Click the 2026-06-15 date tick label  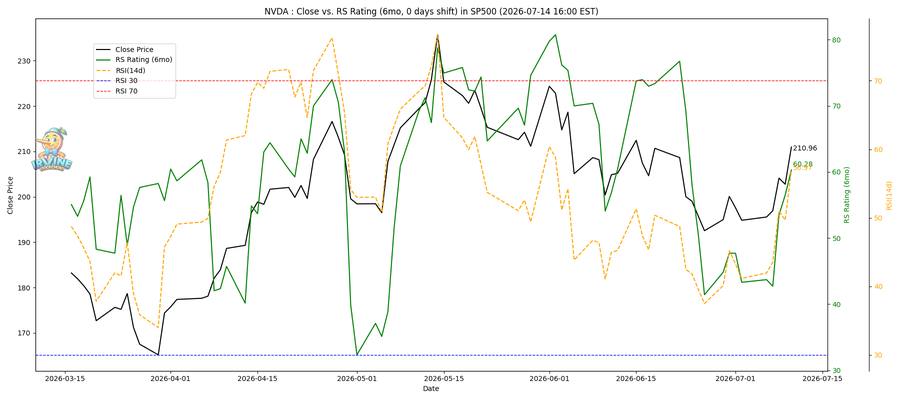point(637,379)
